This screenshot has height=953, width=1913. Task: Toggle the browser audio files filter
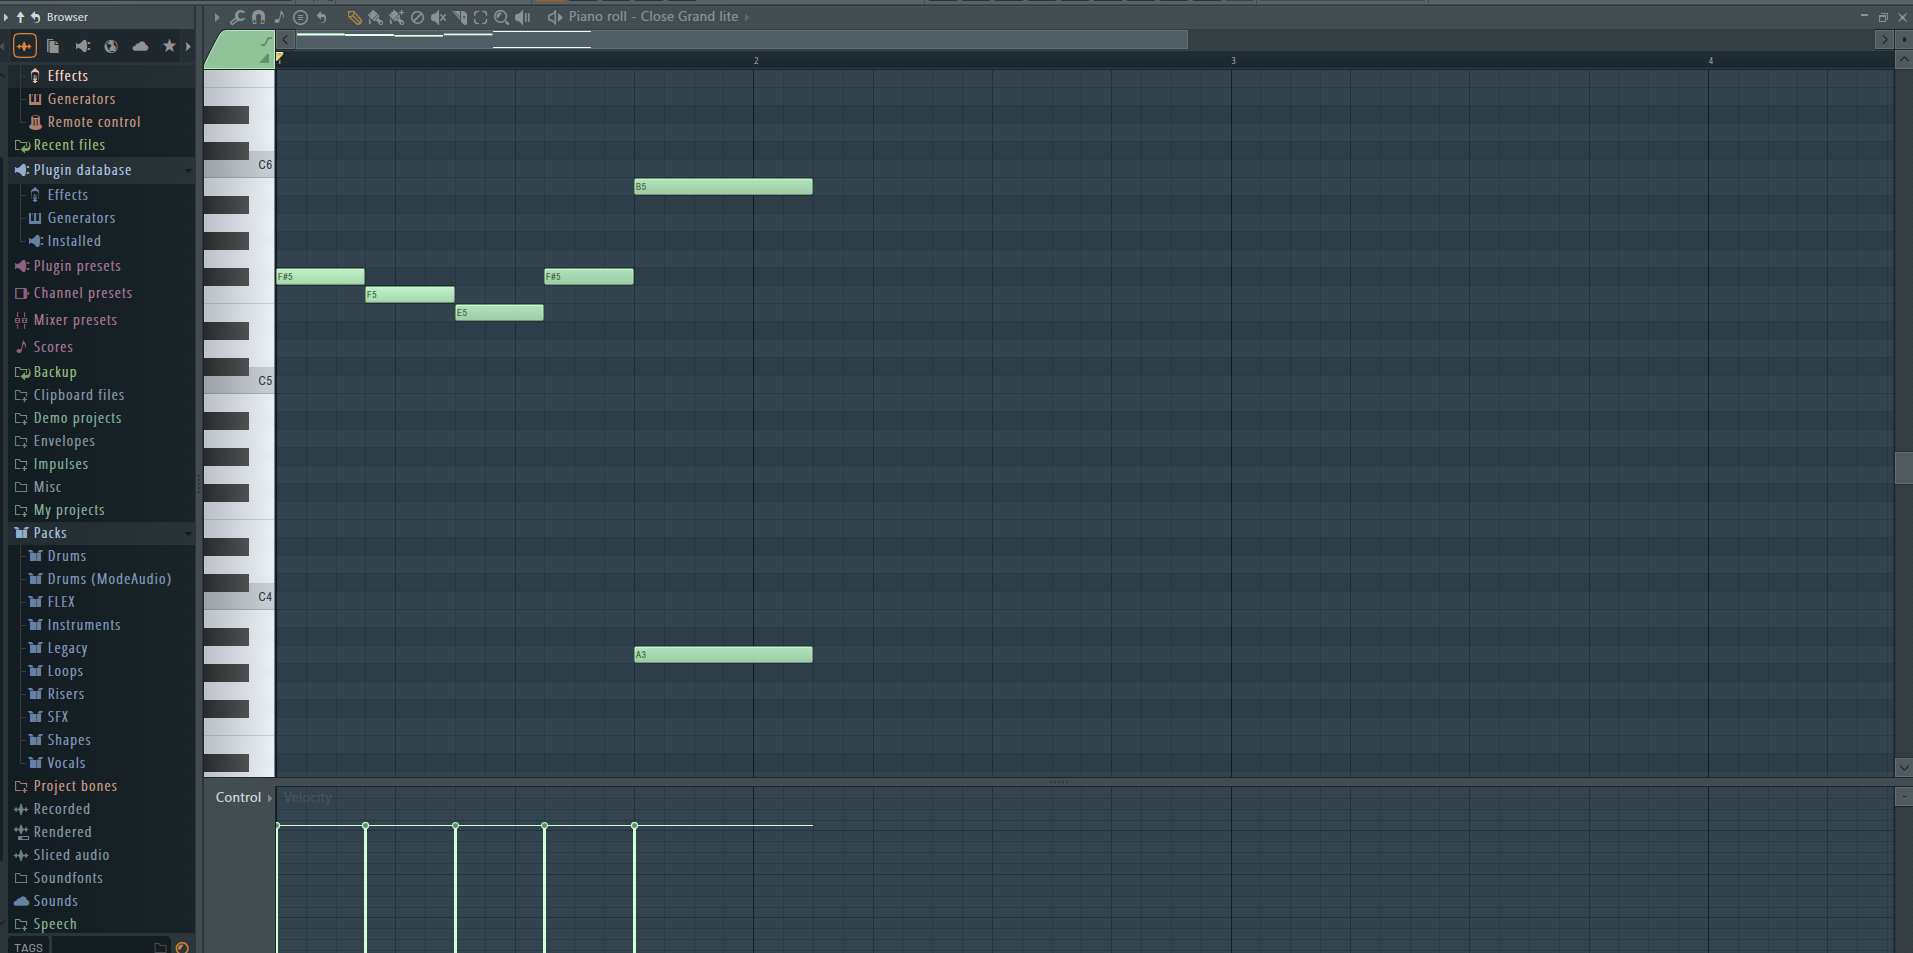pos(25,46)
